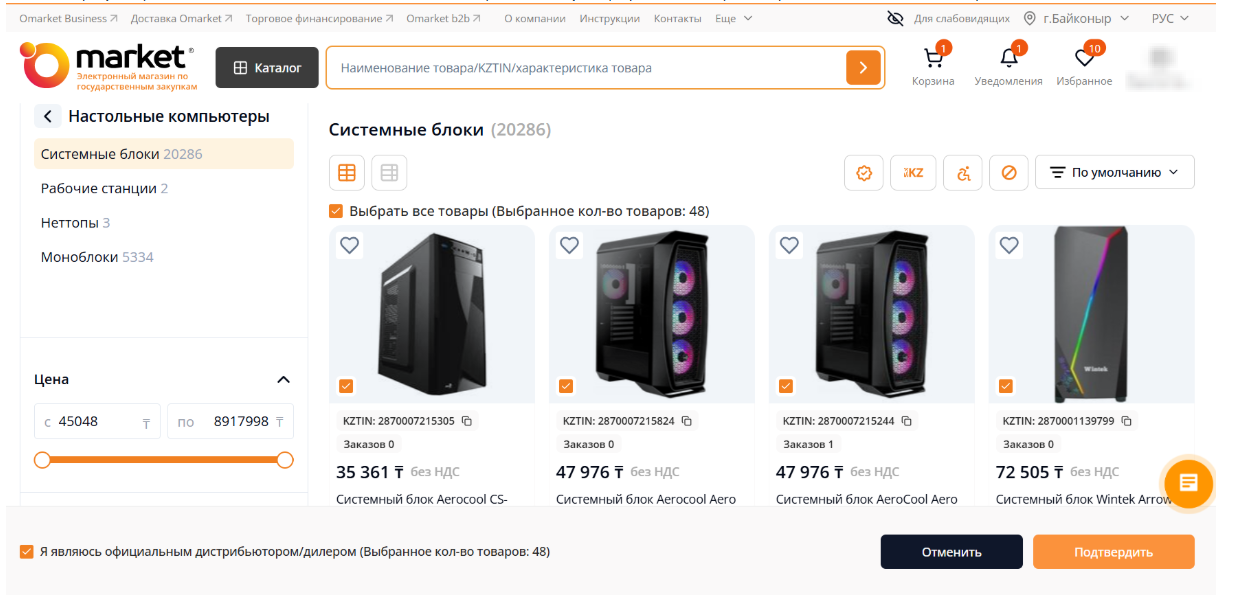Add Wintek system unit to favorites

(x=1009, y=245)
